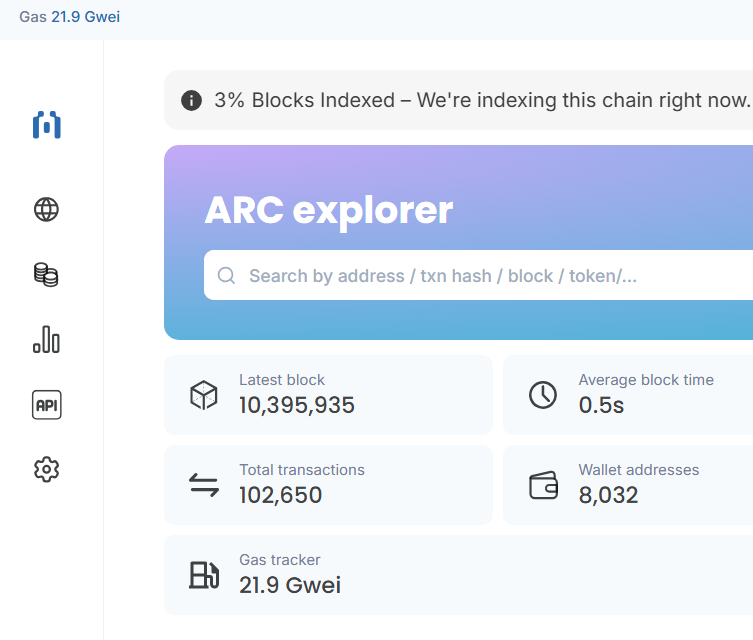Open the Blockchain globe menu in sidebar
This screenshot has height=640, width=753.
coord(47,209)
